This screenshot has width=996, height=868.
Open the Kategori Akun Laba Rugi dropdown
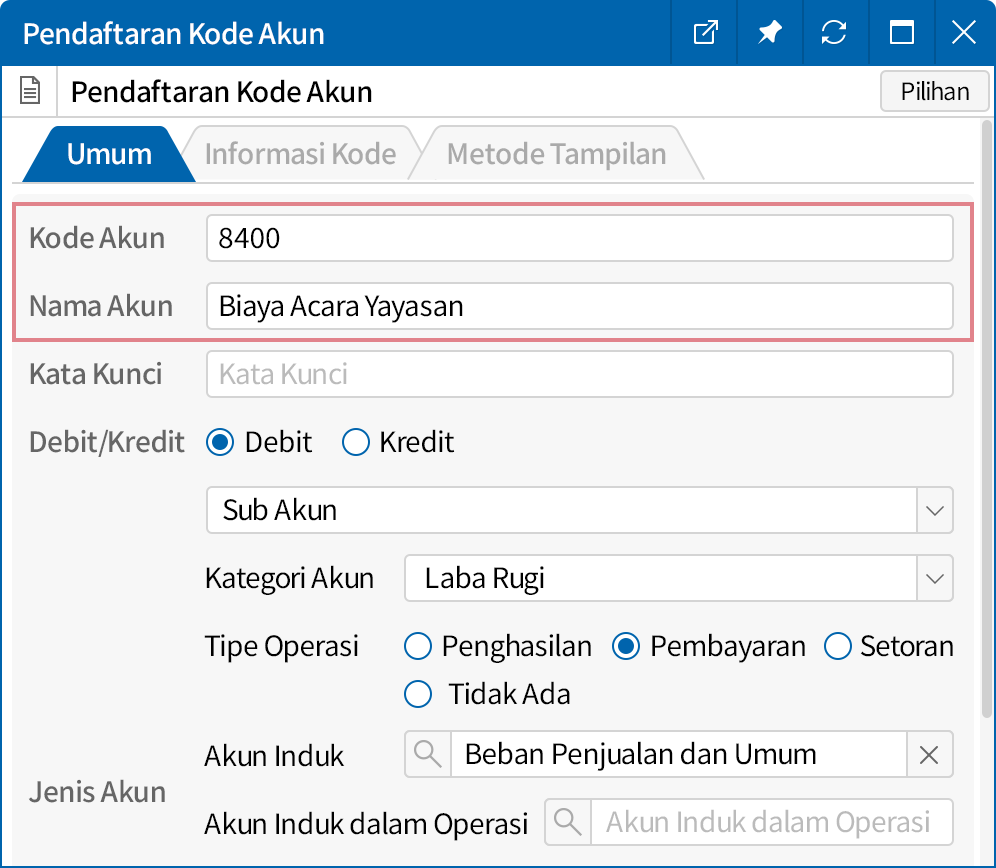click(934, 579)
